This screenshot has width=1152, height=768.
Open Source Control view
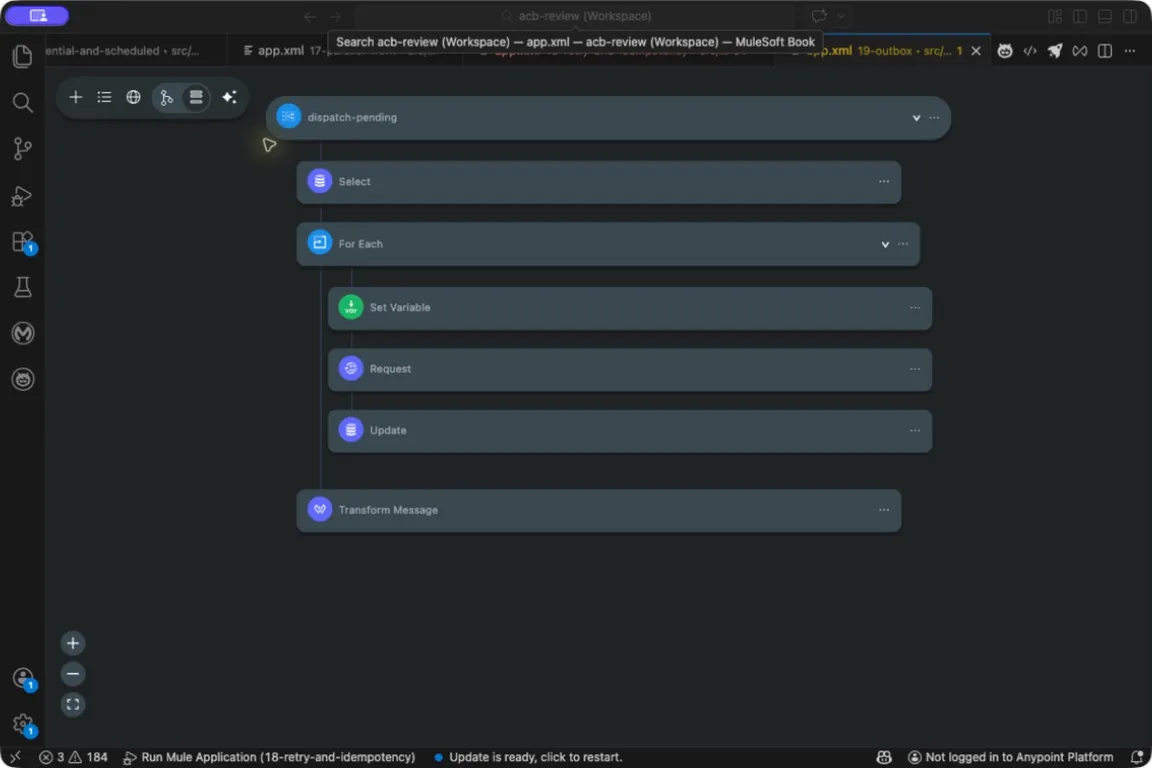coord(23,148)
